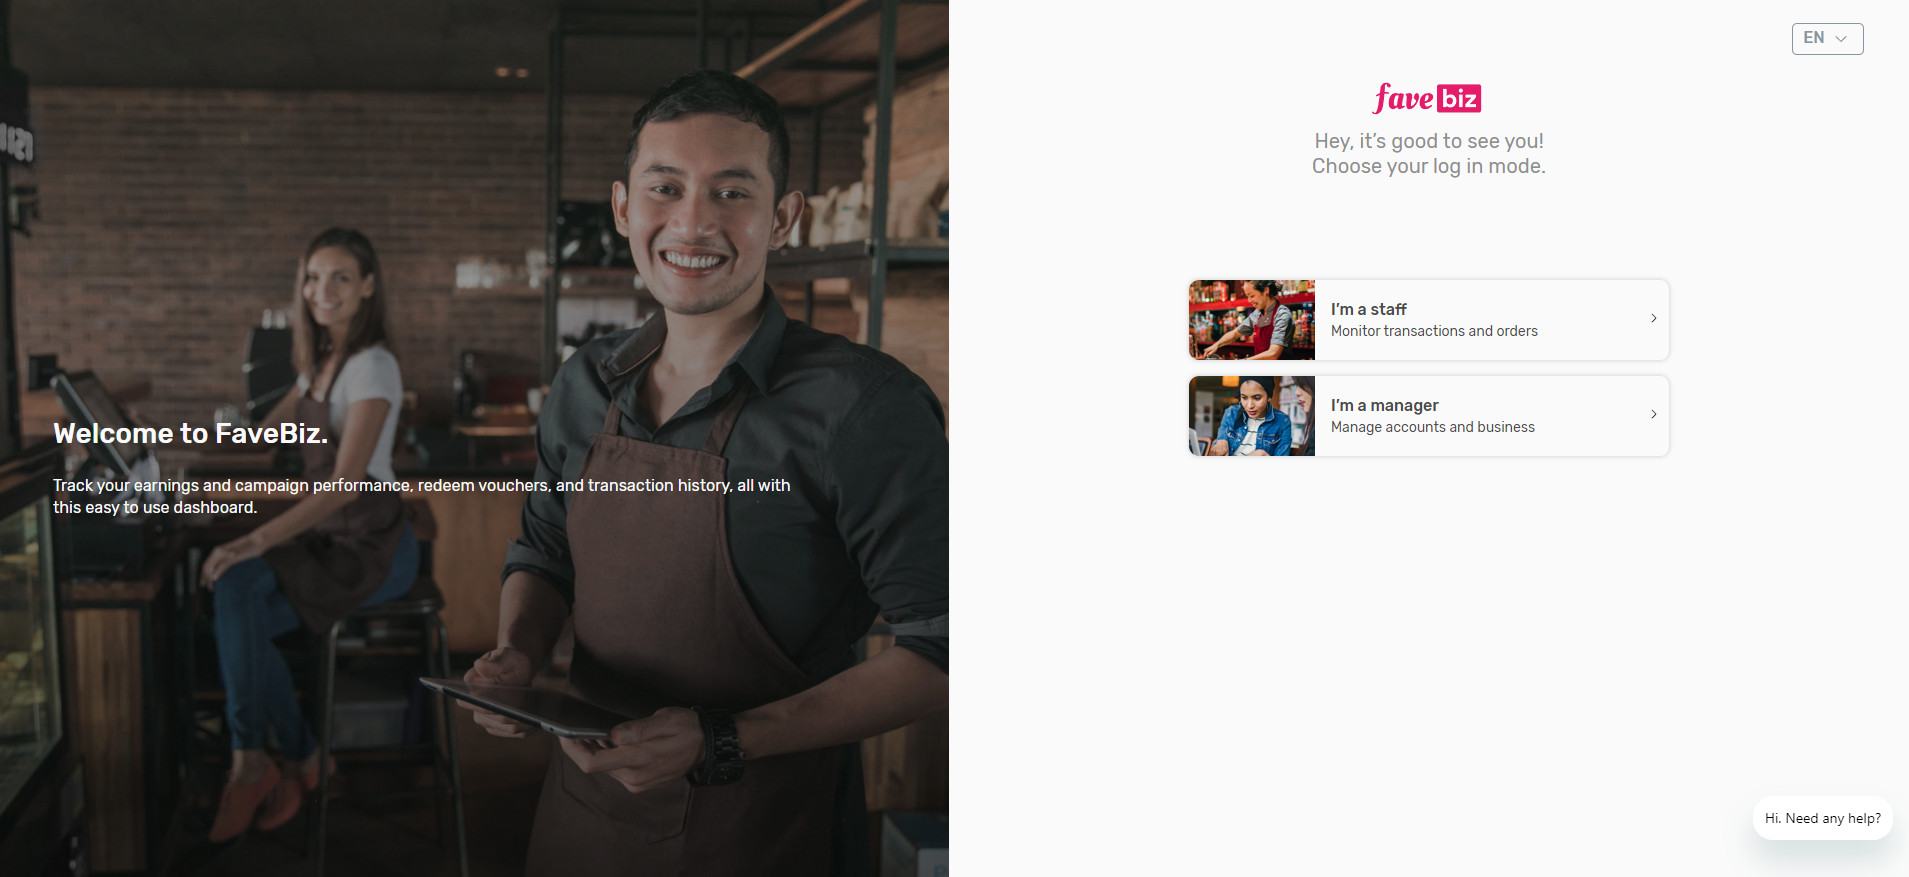Screen dimensions: 1909x877
Task: Open the "Hi. Need any help?" chat bubble
Action: coord(1822,818)
